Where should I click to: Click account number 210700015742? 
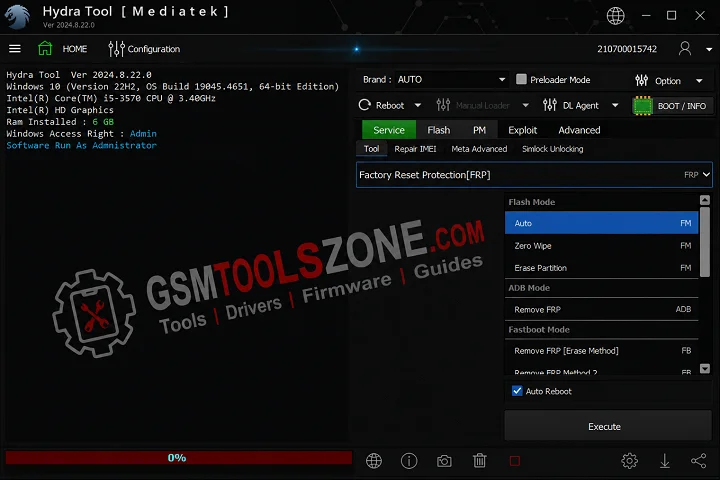(627, 49)
